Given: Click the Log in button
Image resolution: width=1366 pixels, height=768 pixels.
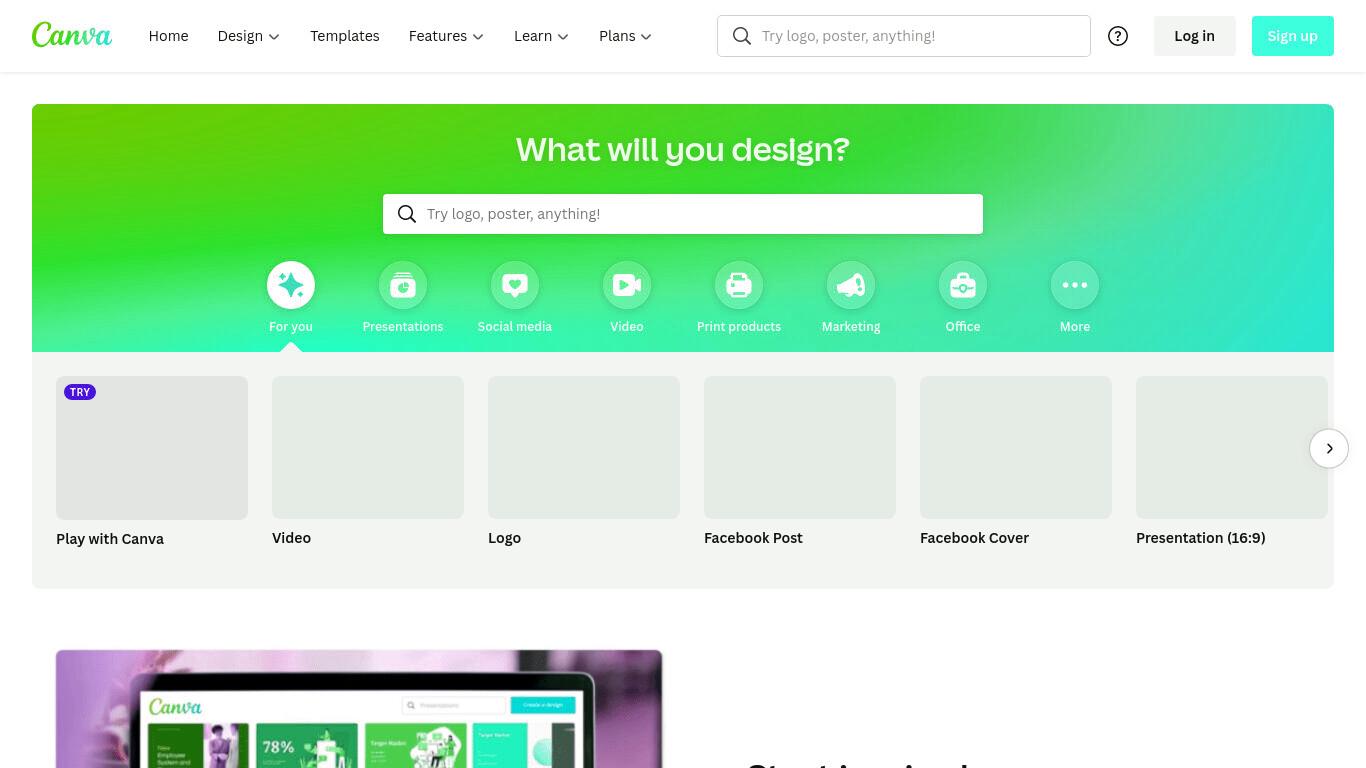Looking at the screenshot, I should [x=1194, y=36].
